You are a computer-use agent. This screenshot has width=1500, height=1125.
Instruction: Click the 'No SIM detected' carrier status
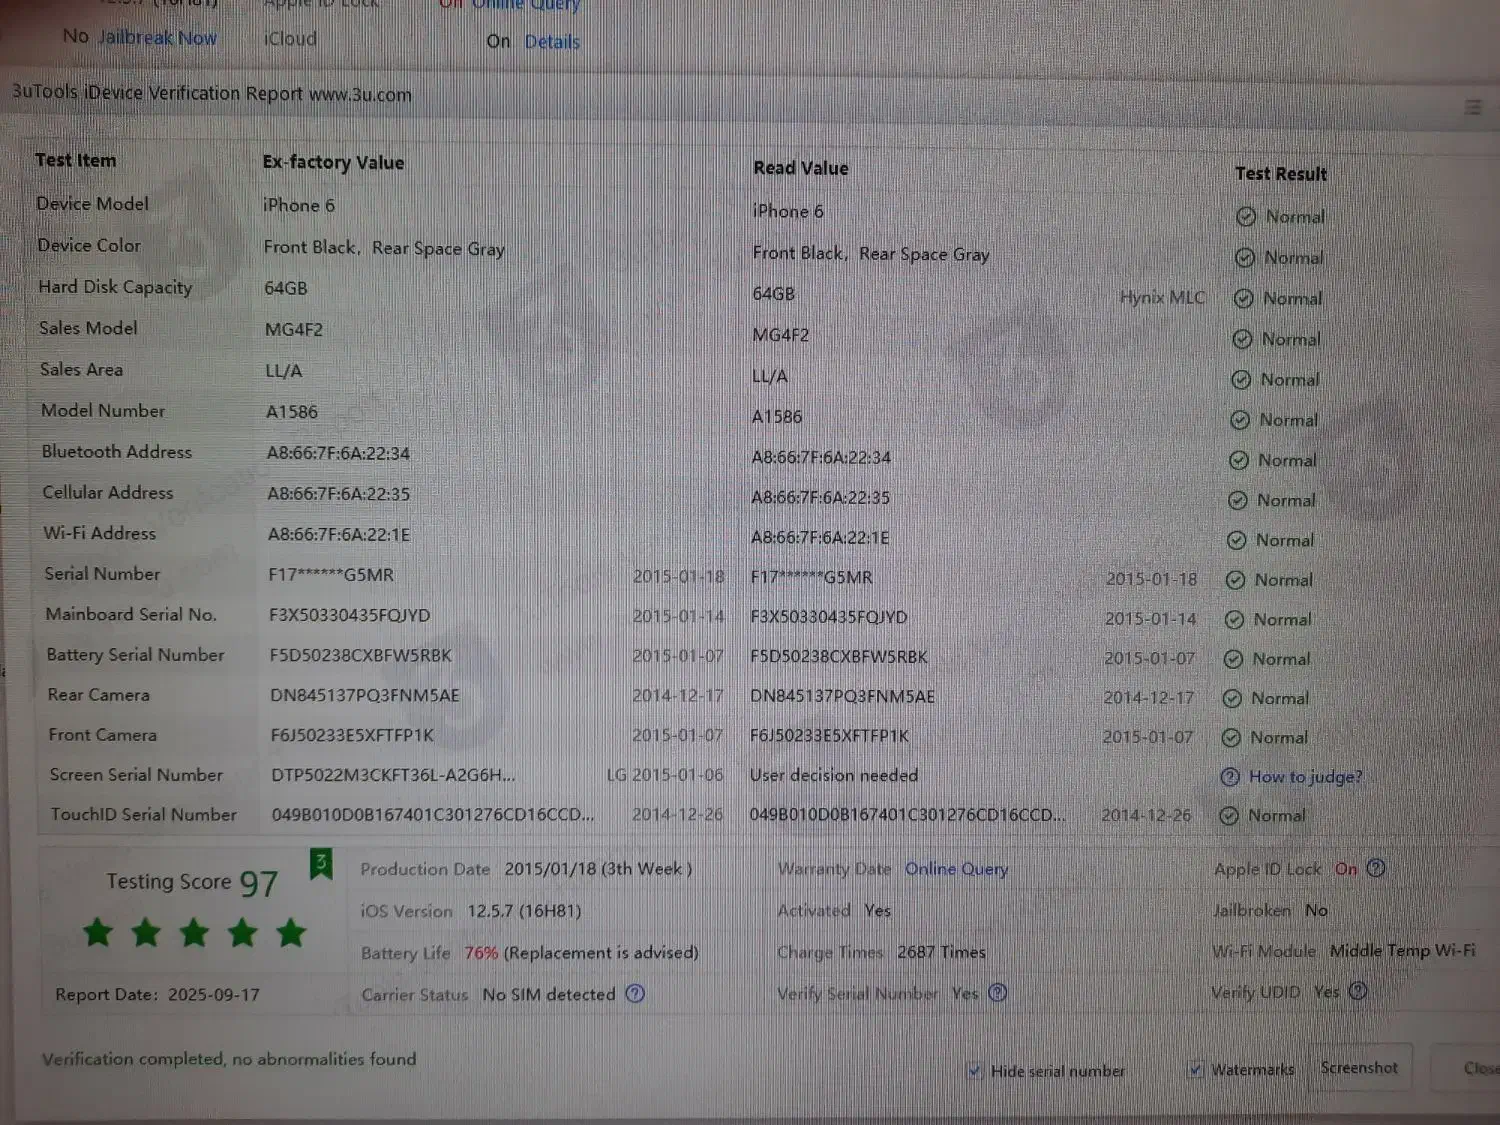[x=549, y=995]
